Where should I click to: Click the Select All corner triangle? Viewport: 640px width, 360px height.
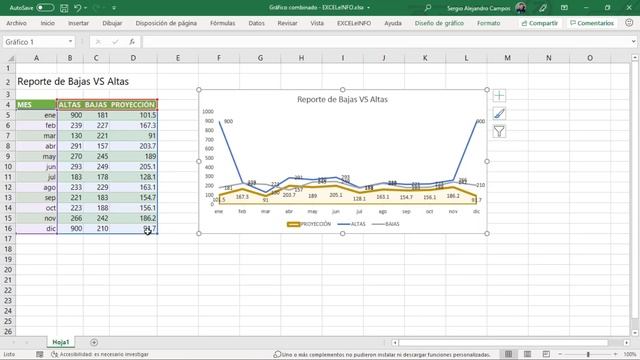click(x=10, y=58)
